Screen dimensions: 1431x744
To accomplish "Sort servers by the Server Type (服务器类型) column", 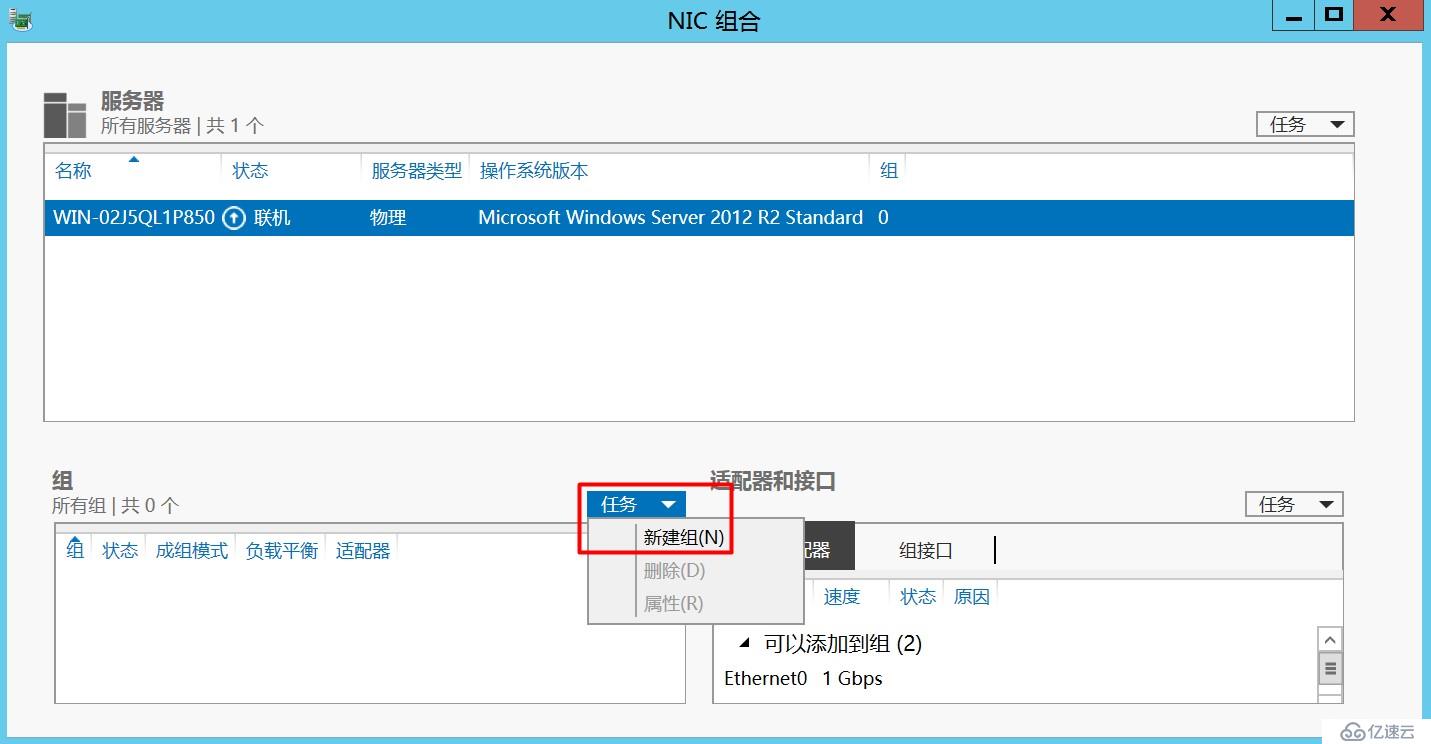I will pyautogui.click(x=416, y=171).
